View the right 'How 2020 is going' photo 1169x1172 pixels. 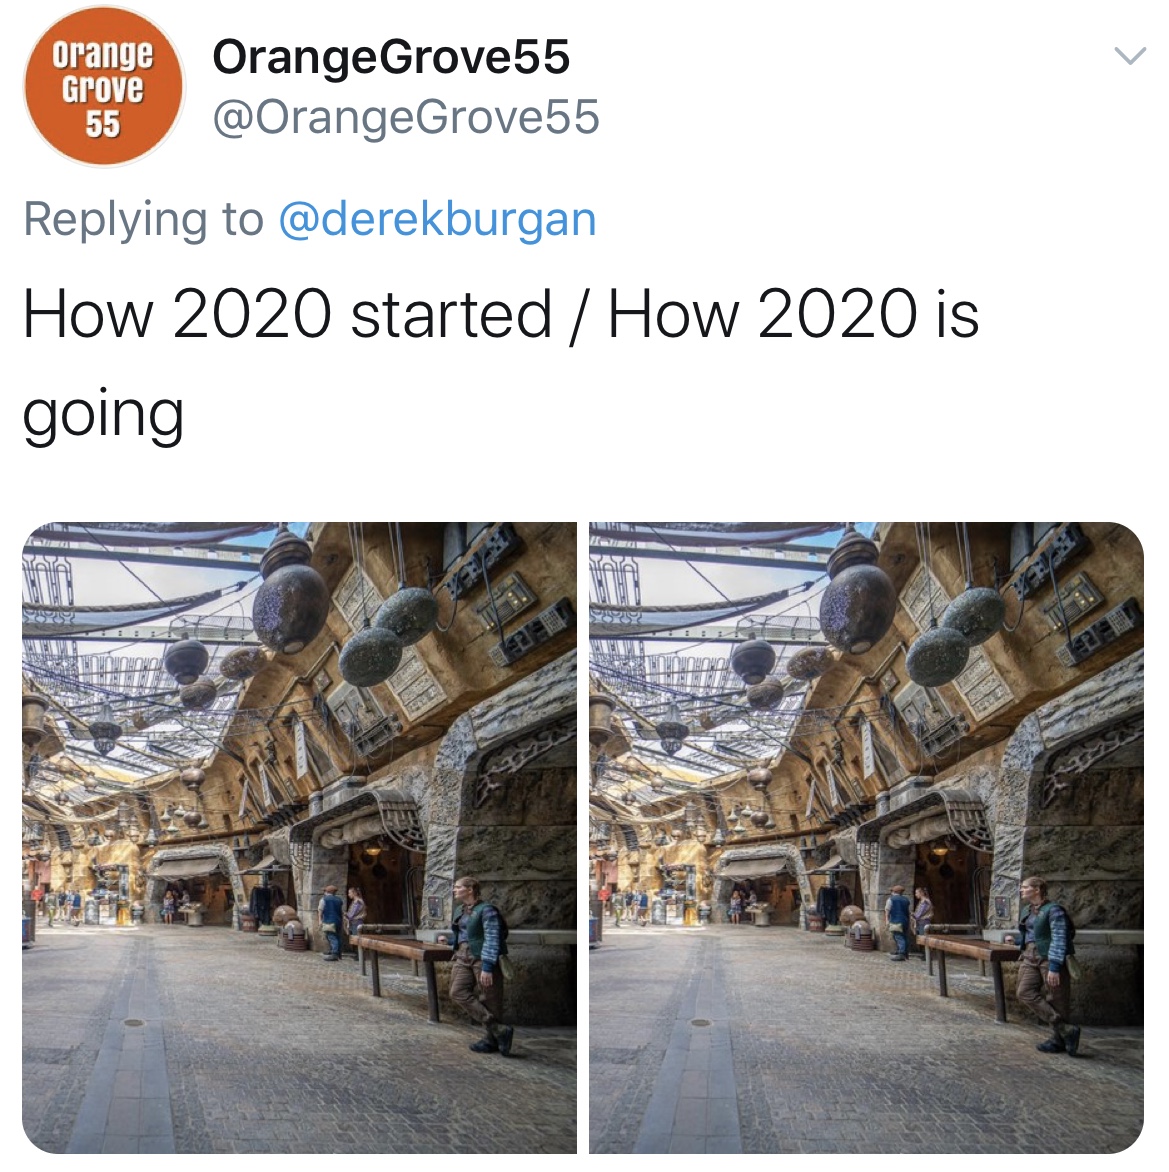click(x=866, y=837)
